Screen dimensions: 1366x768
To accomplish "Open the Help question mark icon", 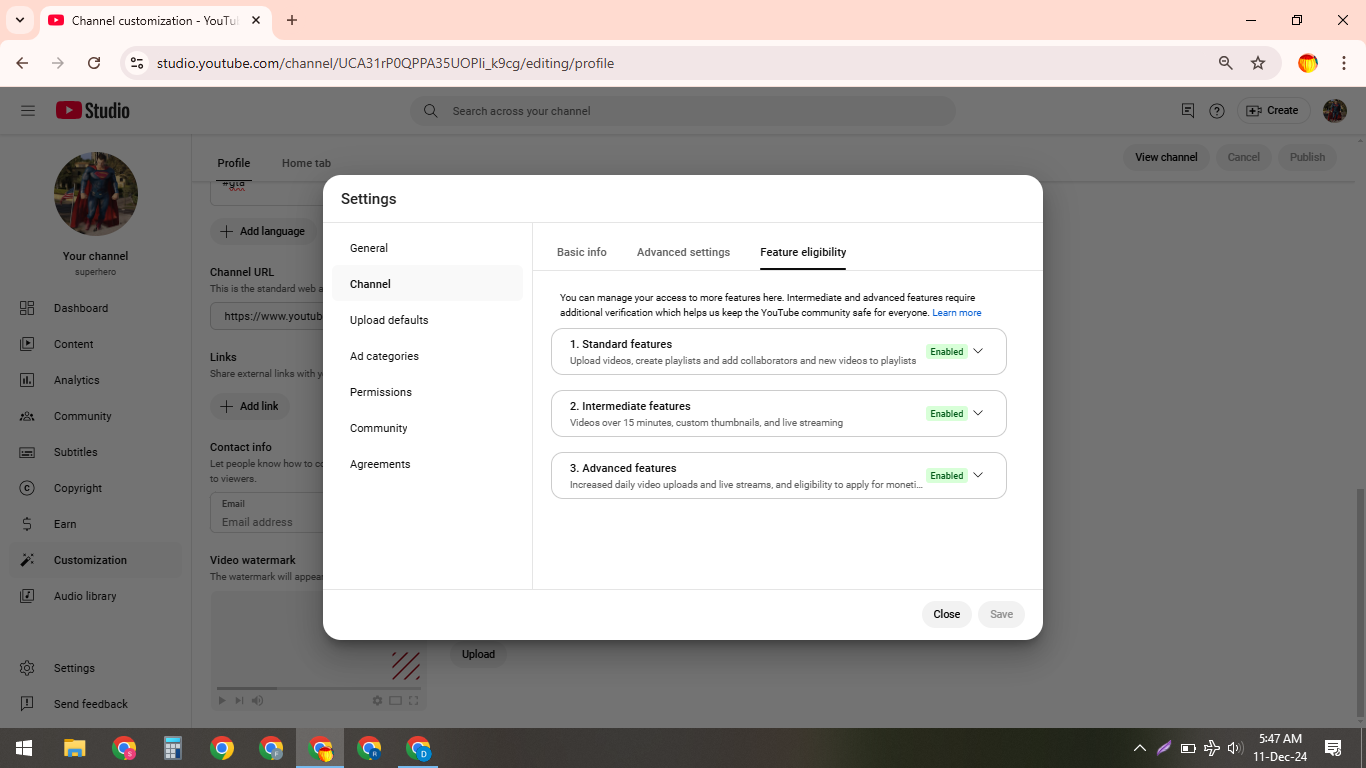I will click(1217, 111).
